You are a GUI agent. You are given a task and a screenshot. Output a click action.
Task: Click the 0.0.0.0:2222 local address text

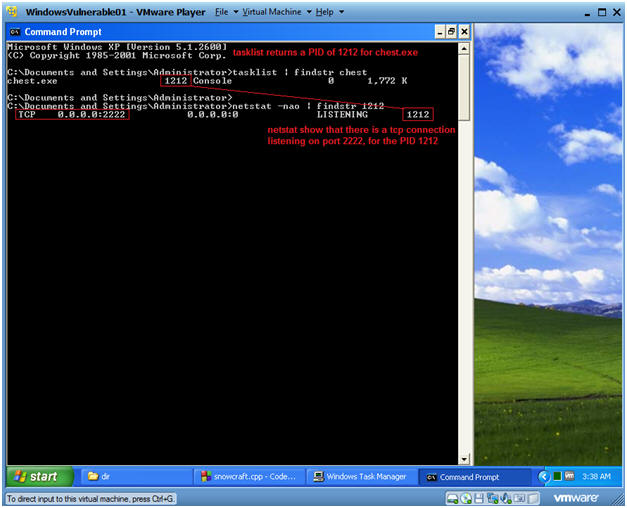point(92,114)
